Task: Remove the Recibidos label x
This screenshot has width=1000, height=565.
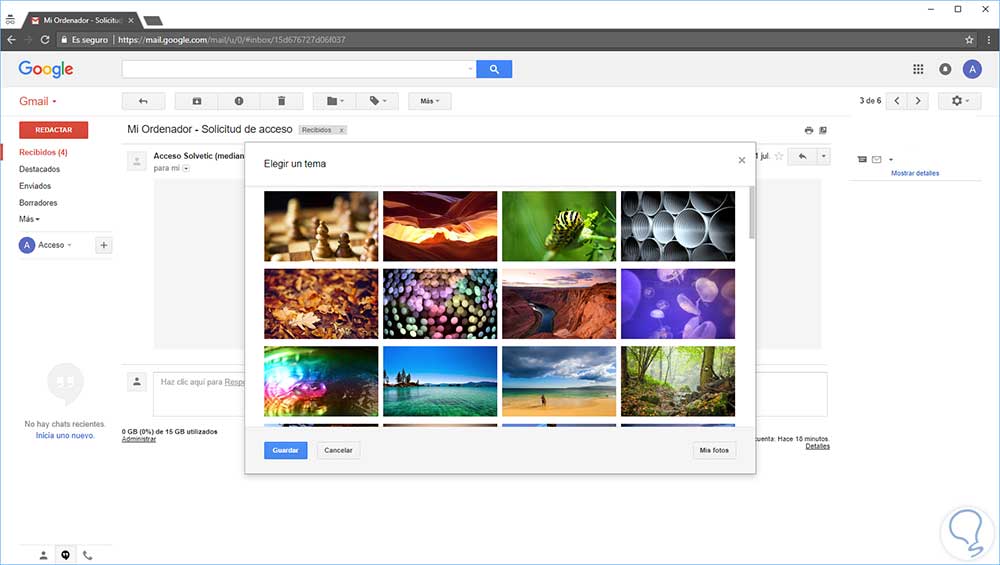Action: pyautogui.click(x=341, y=130)
